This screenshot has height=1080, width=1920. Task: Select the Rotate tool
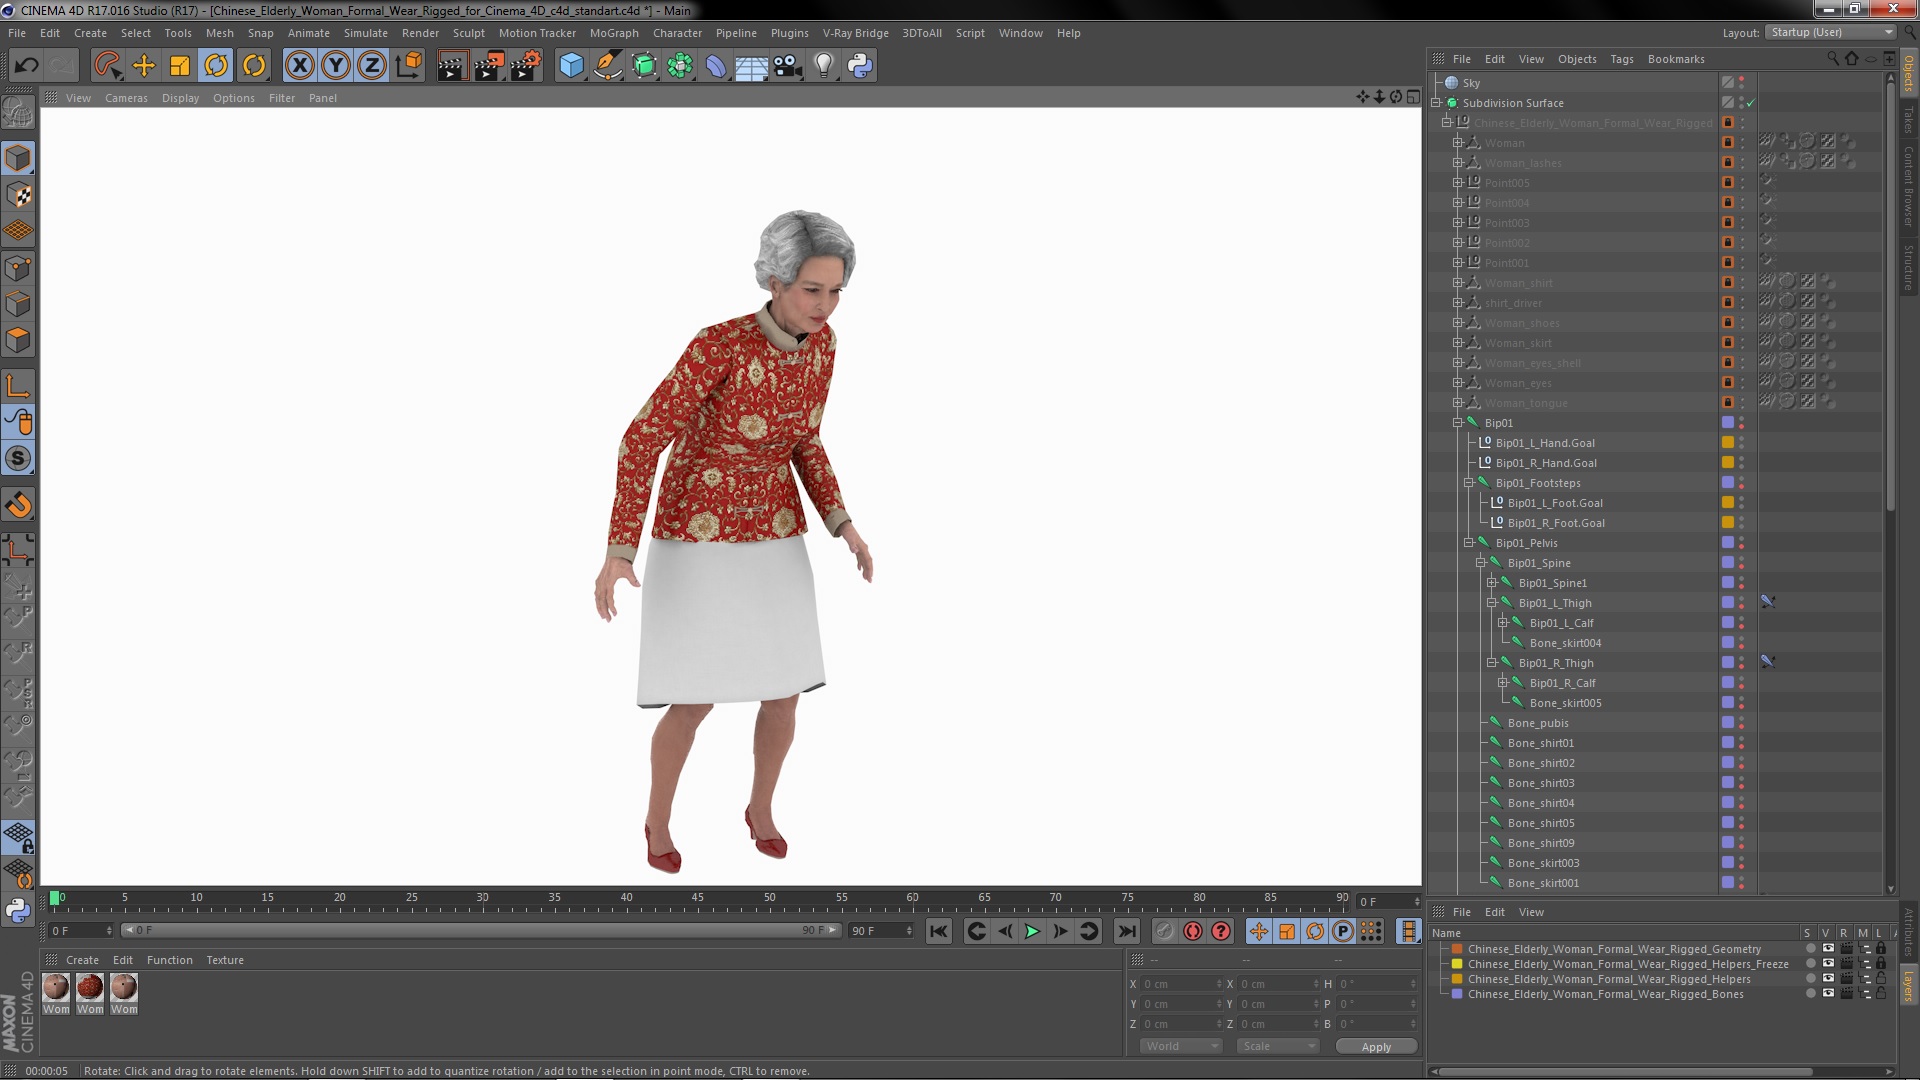(x=216, y=66)
